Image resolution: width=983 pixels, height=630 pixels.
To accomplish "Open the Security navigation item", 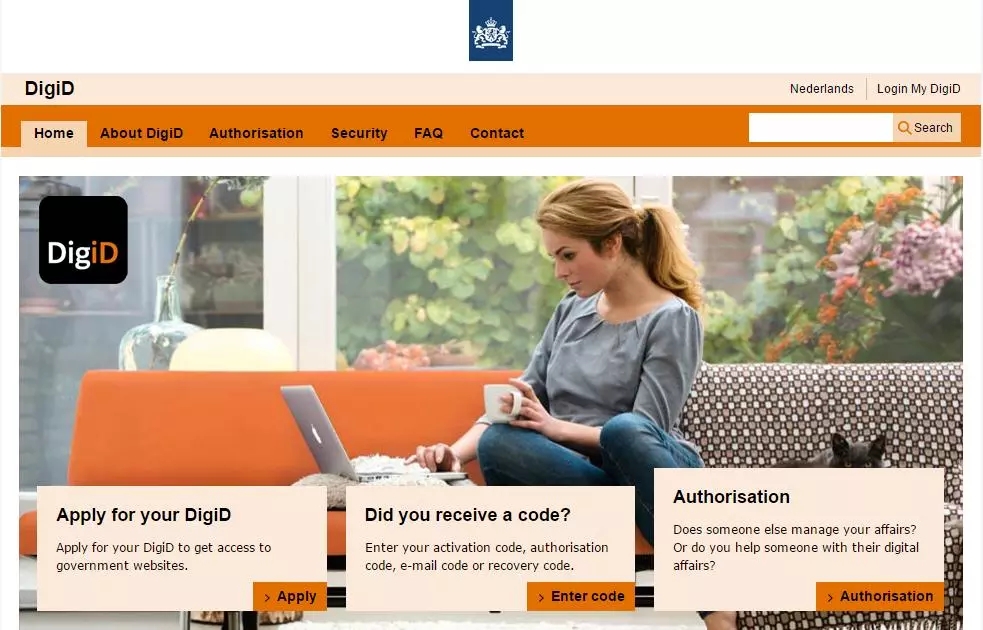I will (x=359, y=134).
